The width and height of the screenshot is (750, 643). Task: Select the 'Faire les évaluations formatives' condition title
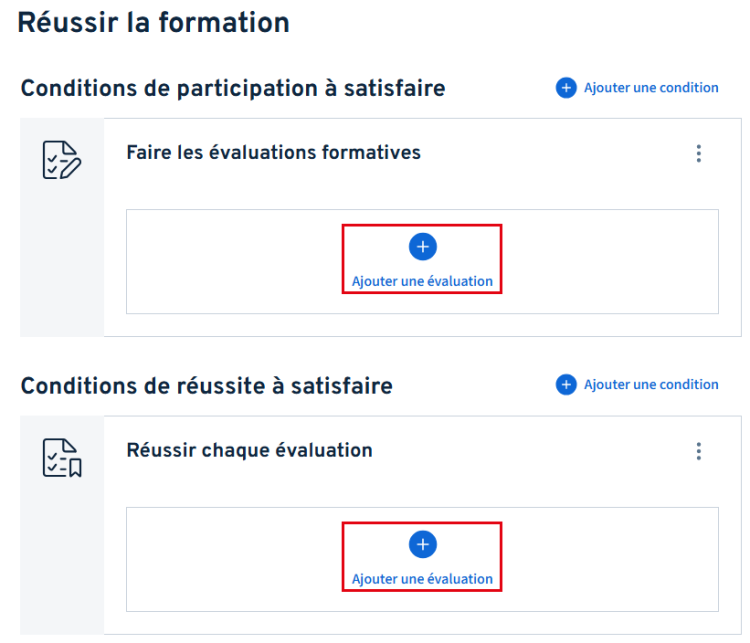click(273, 153)
